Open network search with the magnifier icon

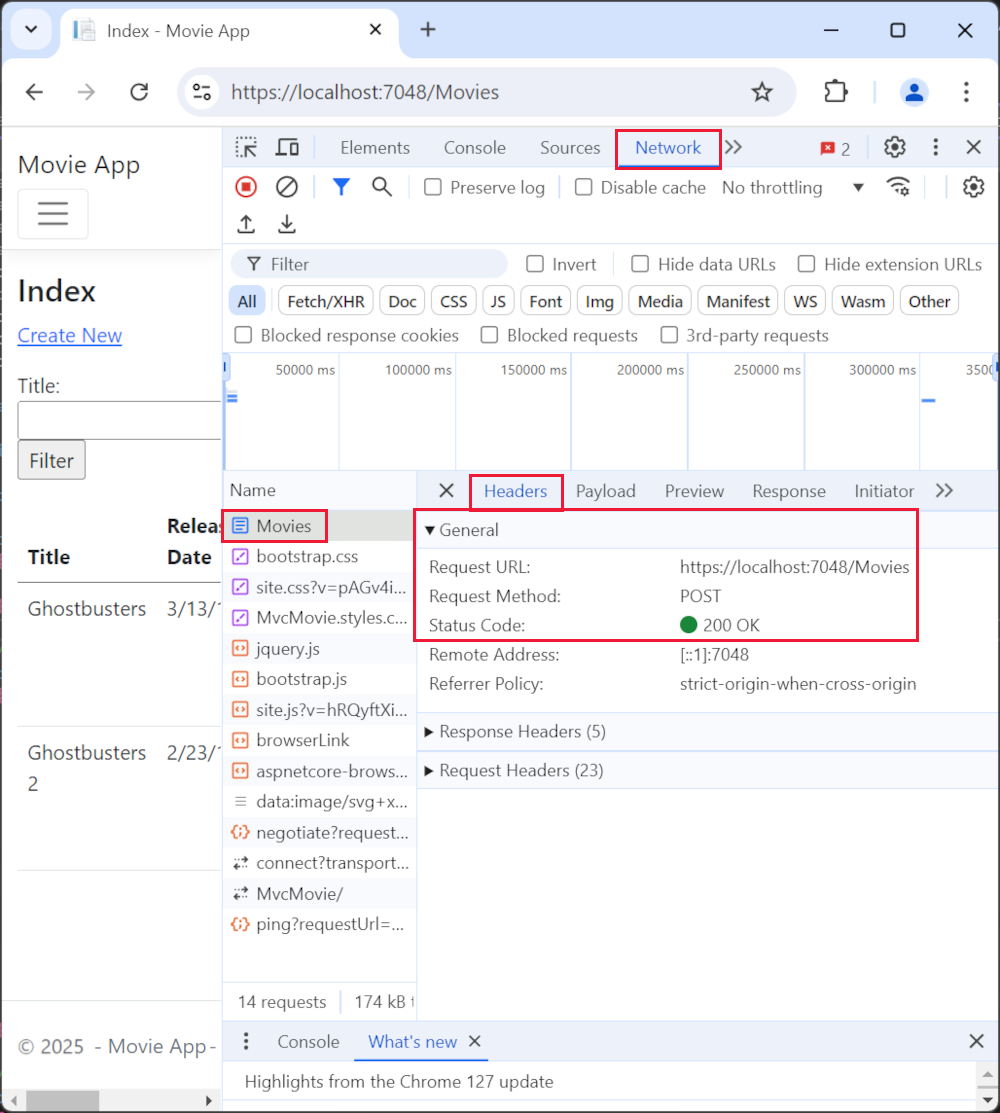(382, 187)
